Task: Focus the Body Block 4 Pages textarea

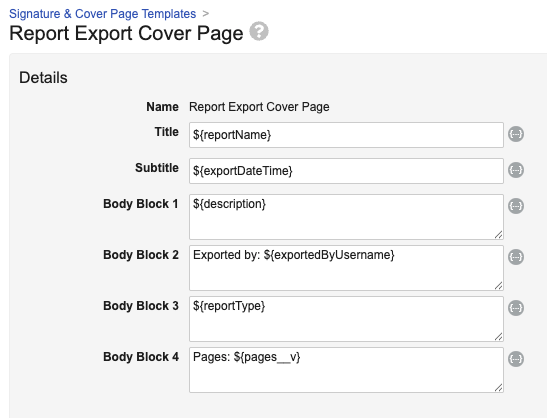Action: pos(346,370)
